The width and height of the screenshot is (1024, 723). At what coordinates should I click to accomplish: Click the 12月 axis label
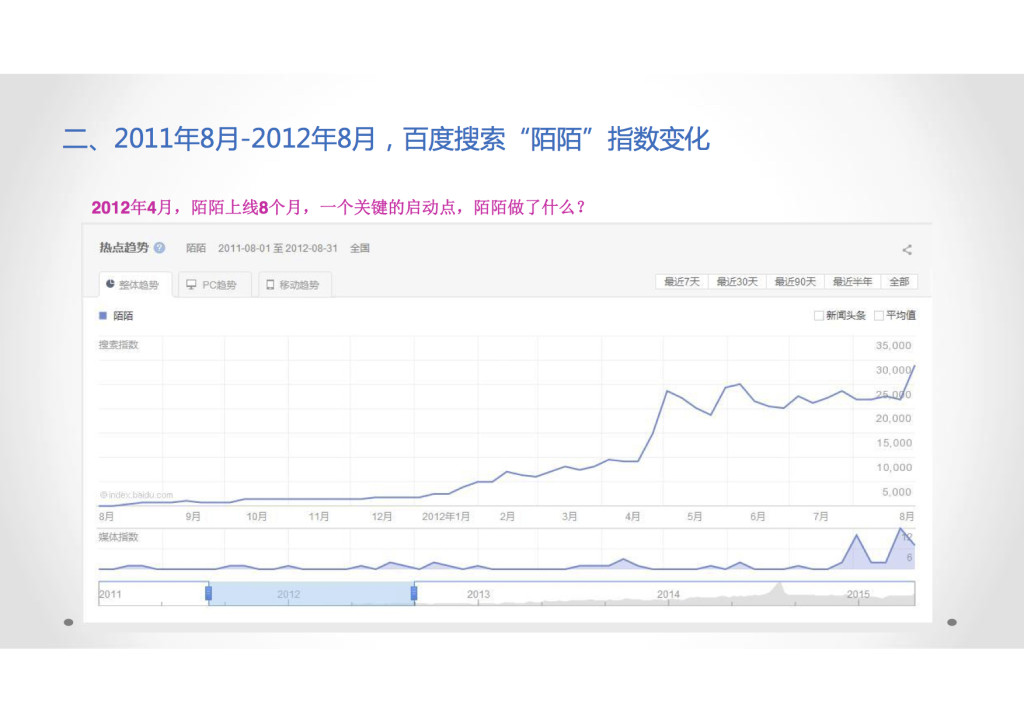[x=381, y=517]
